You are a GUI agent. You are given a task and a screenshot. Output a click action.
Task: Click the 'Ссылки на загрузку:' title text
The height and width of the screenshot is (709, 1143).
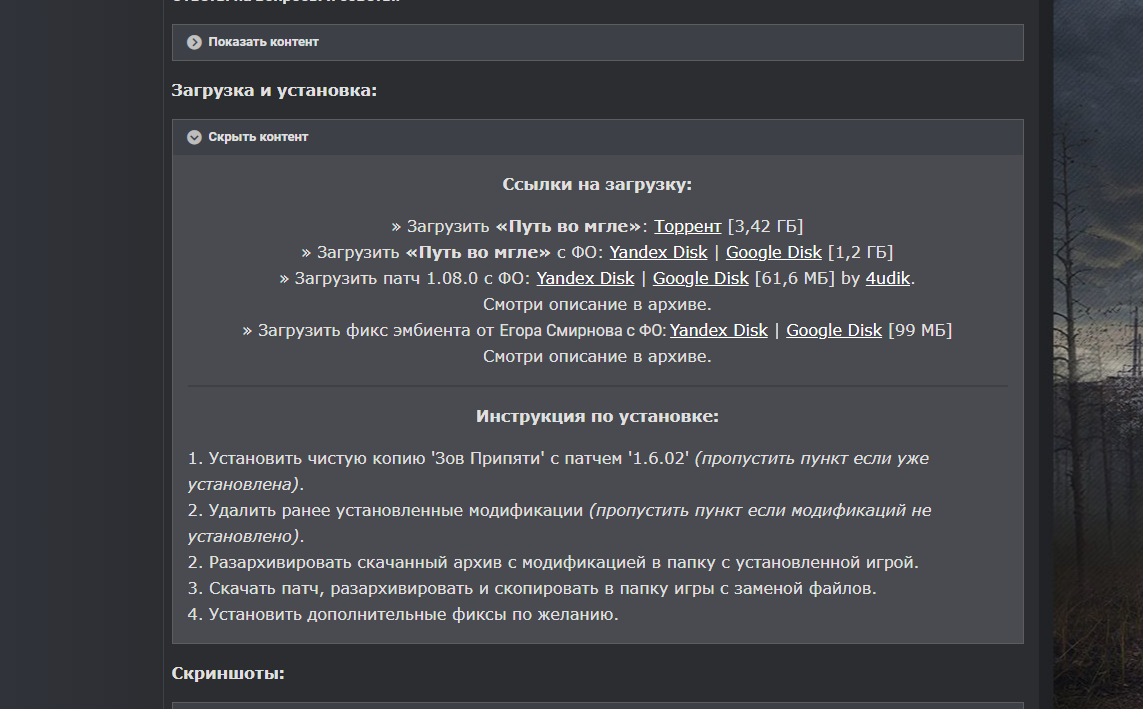597,185
